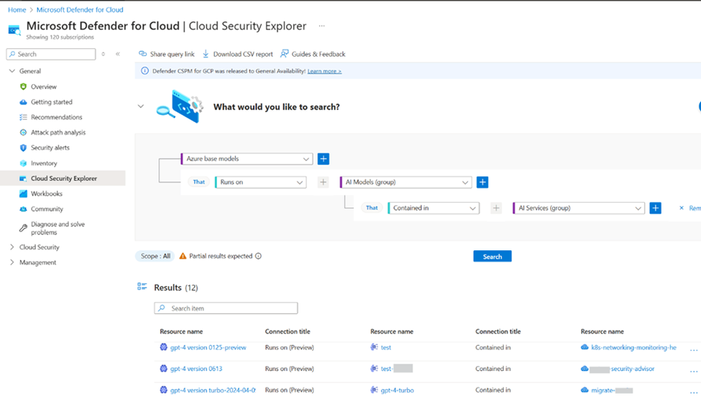The width and height of the screenshot is (701, 401).
Task: Click the Results list icon
Action: 142,287
